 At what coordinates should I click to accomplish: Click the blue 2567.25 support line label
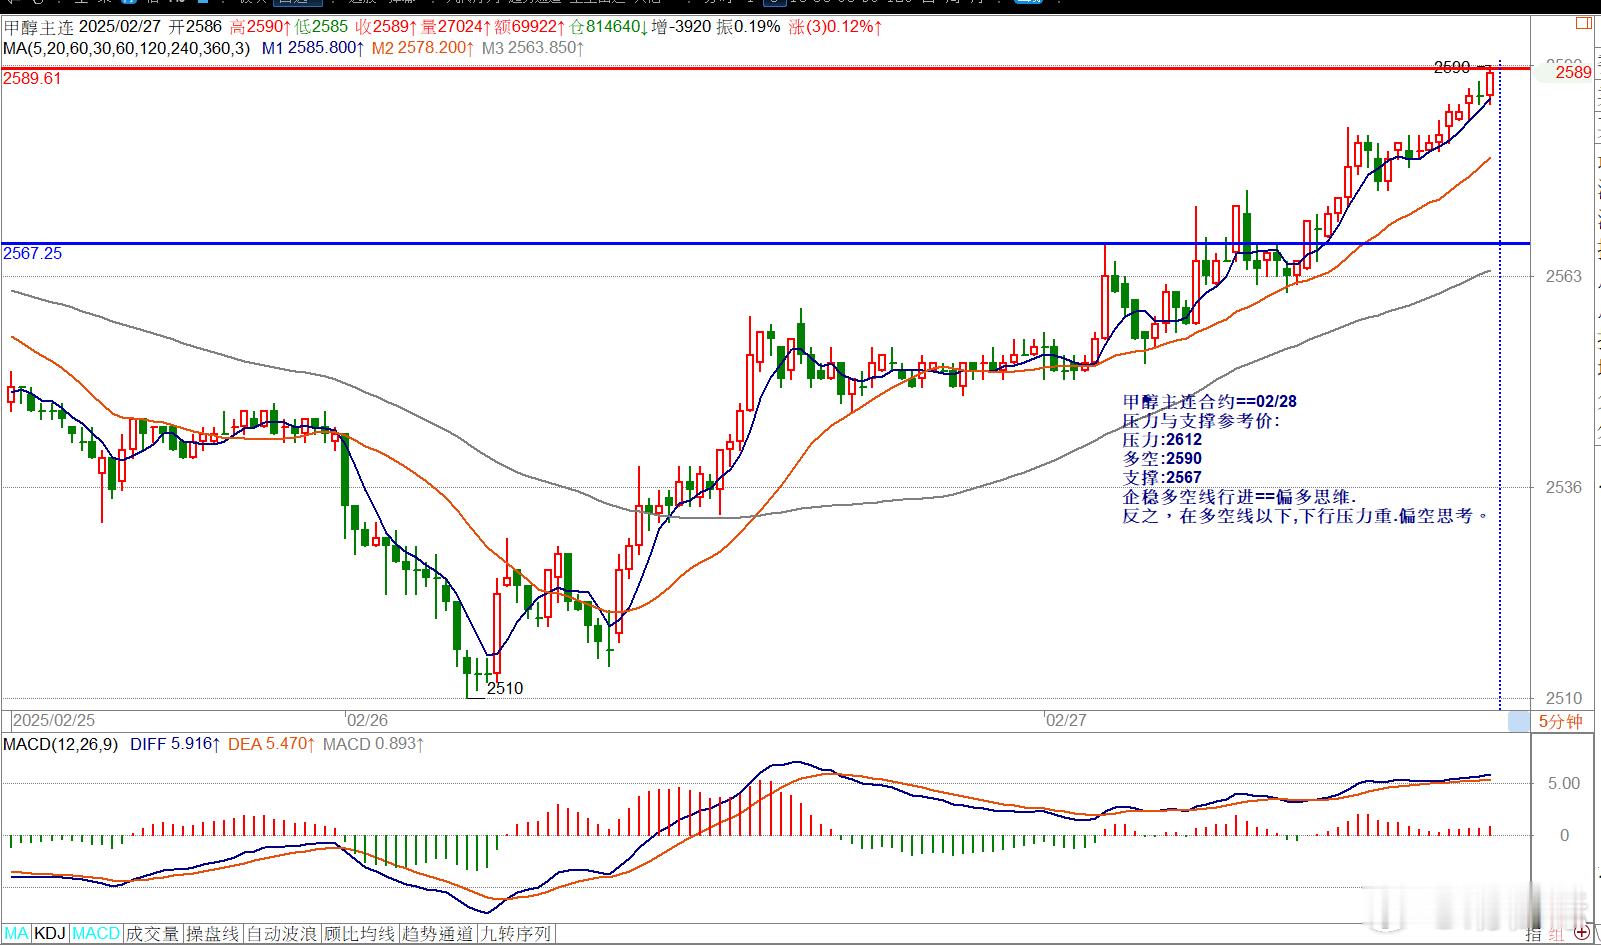[x=32, y=254]
